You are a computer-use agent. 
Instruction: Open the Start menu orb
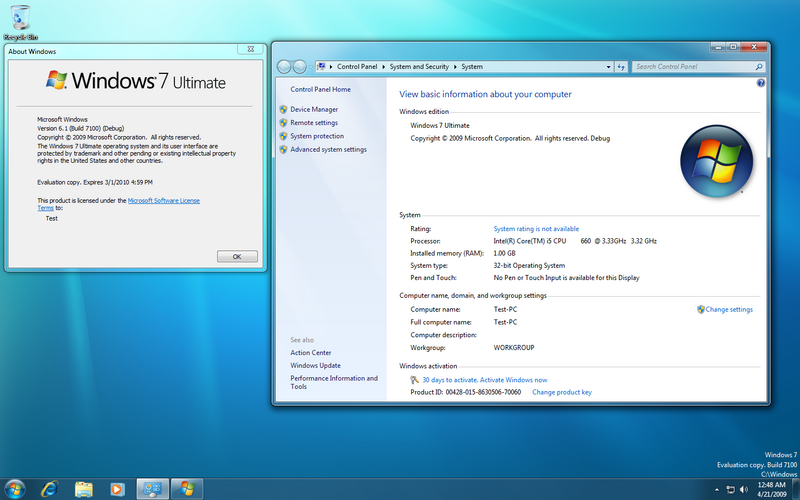click(x=16, y=488)
